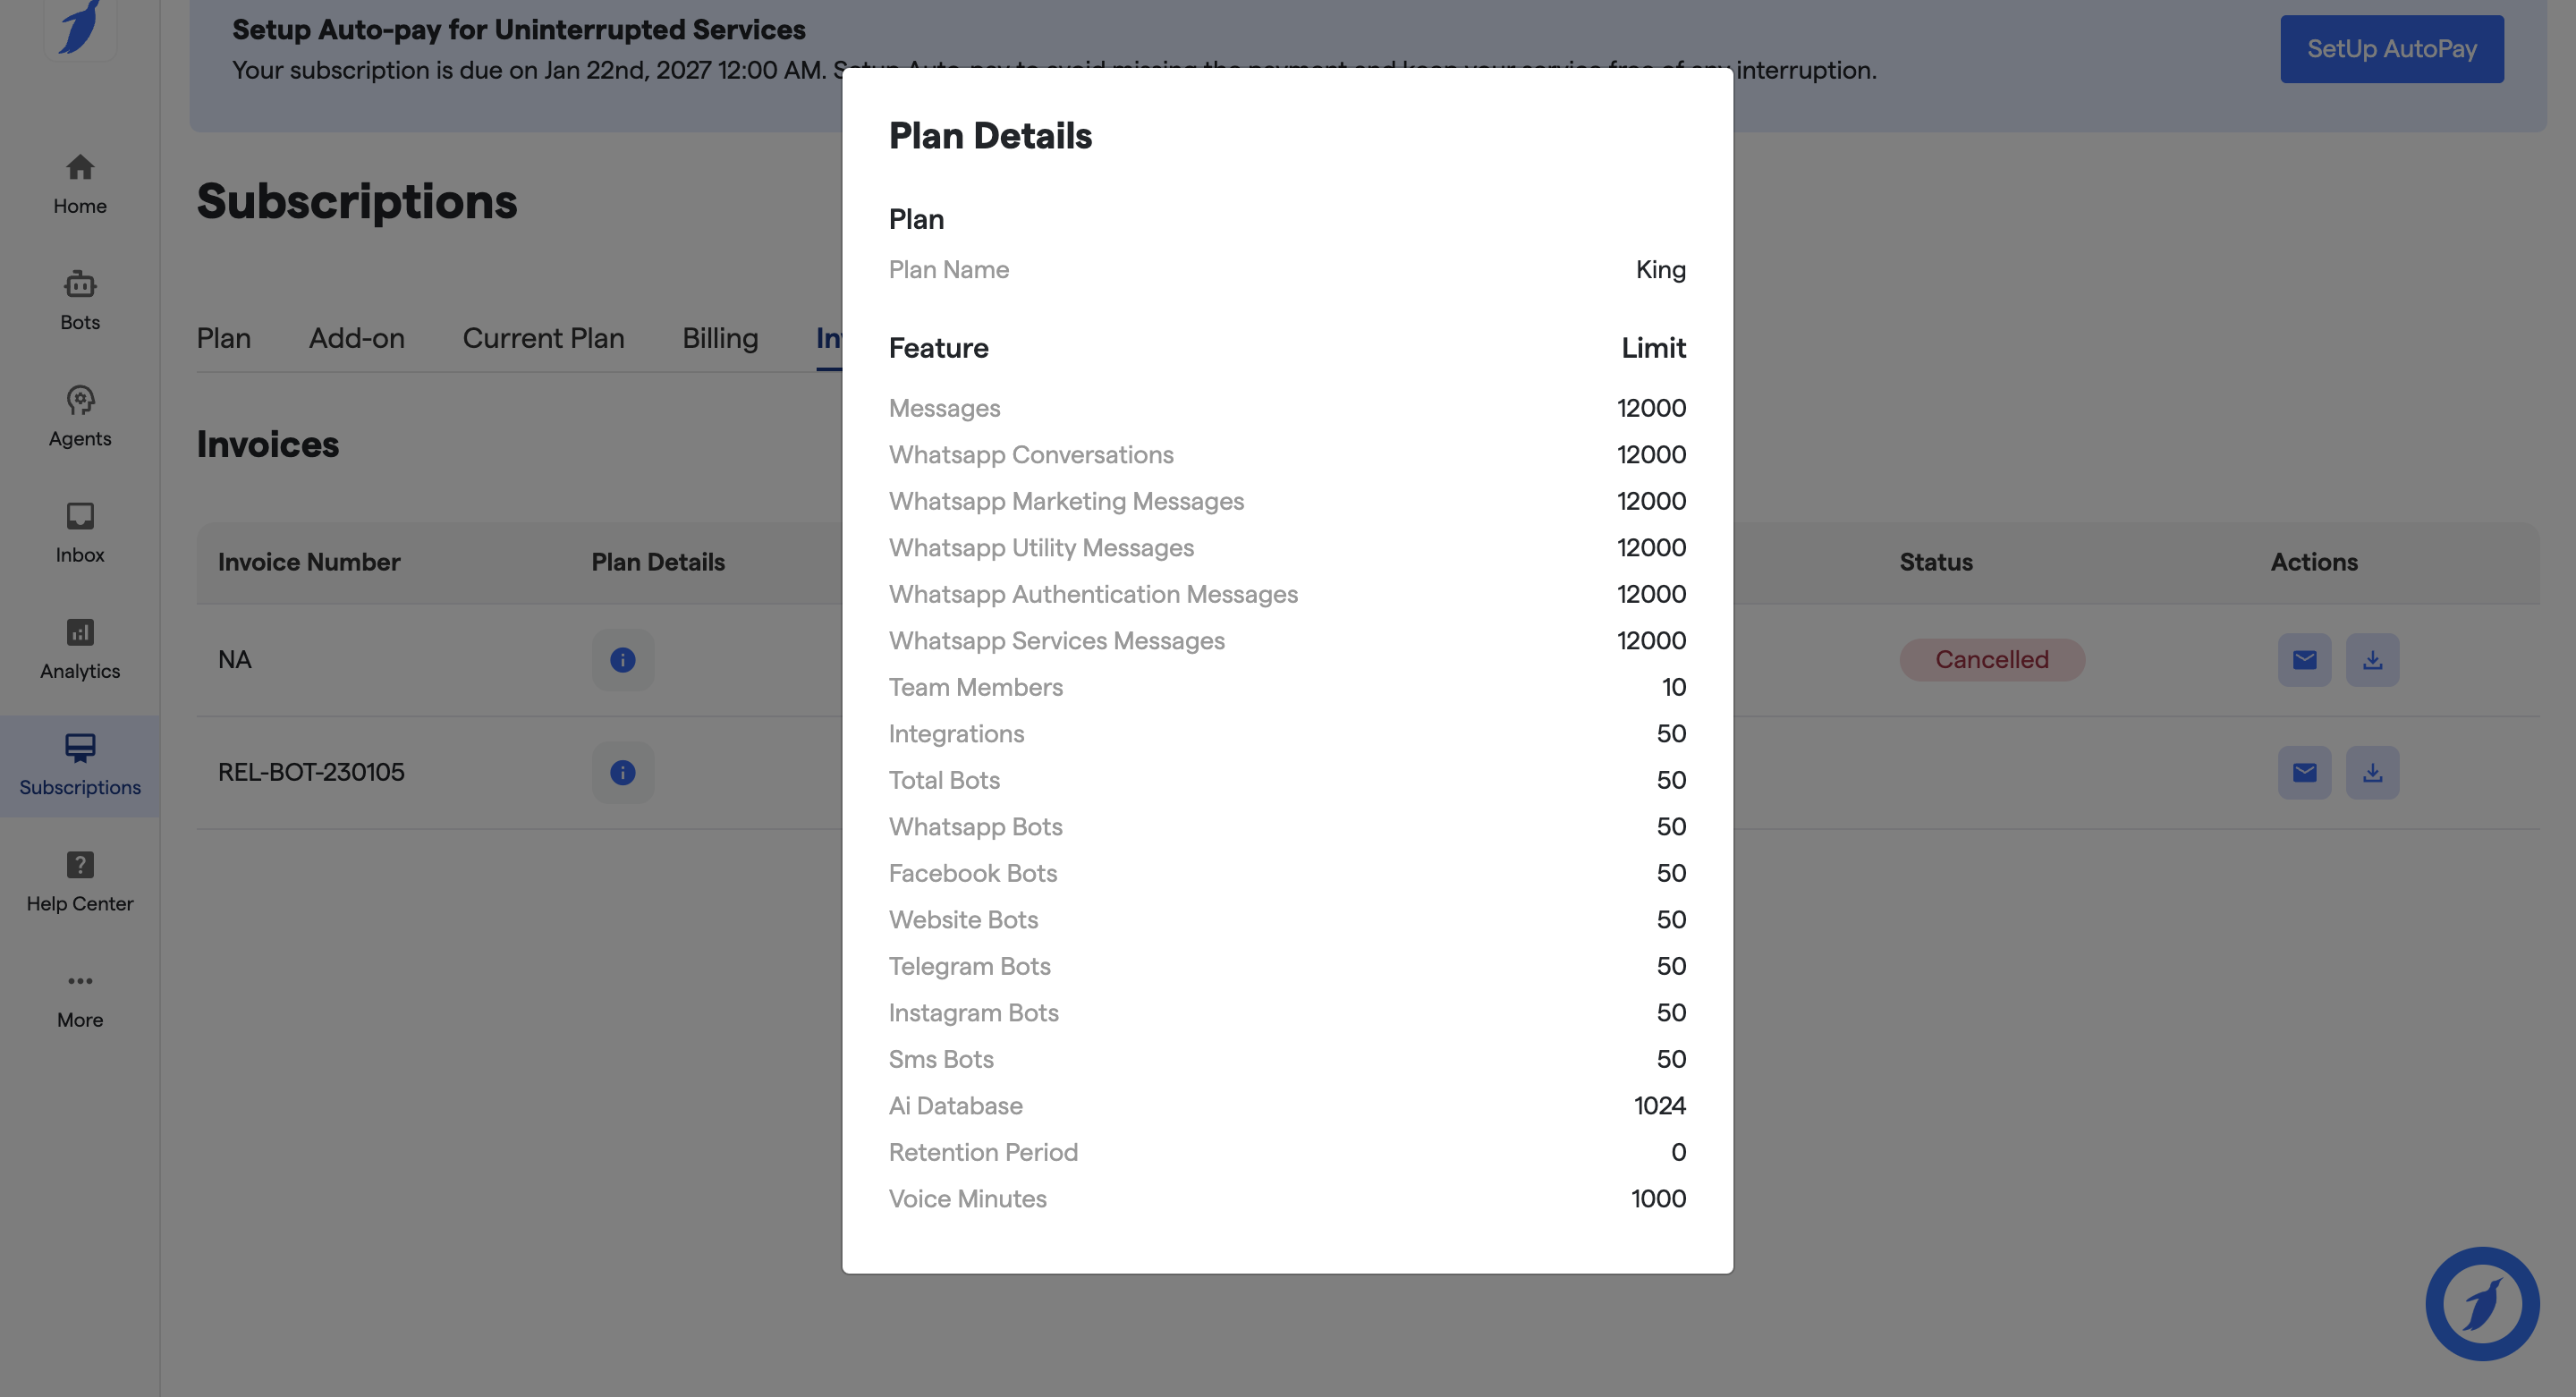
Task: Download the REL-BOT-230105 invoice
Action: click(2372, 772)
